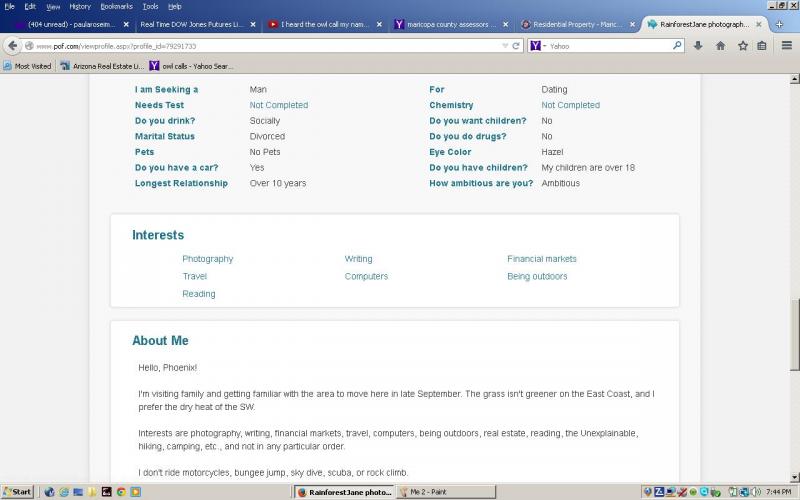The height and width of the screenshot is (500, 800).
Task: Reload the page with the refresh icon
Action: click(516, 45)
